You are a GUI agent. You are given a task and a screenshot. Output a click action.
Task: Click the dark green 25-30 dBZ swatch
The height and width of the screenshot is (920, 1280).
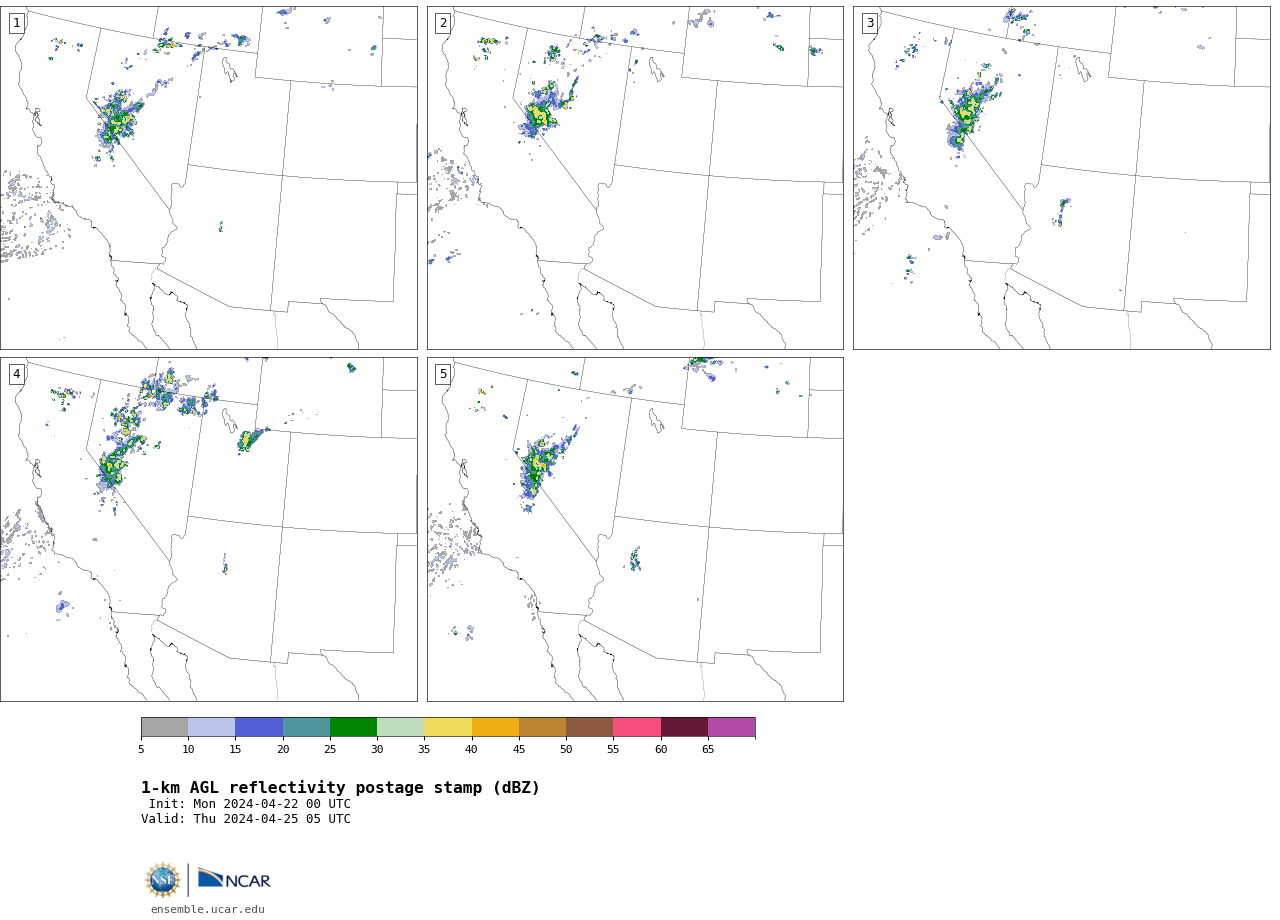tap(353, 727)
